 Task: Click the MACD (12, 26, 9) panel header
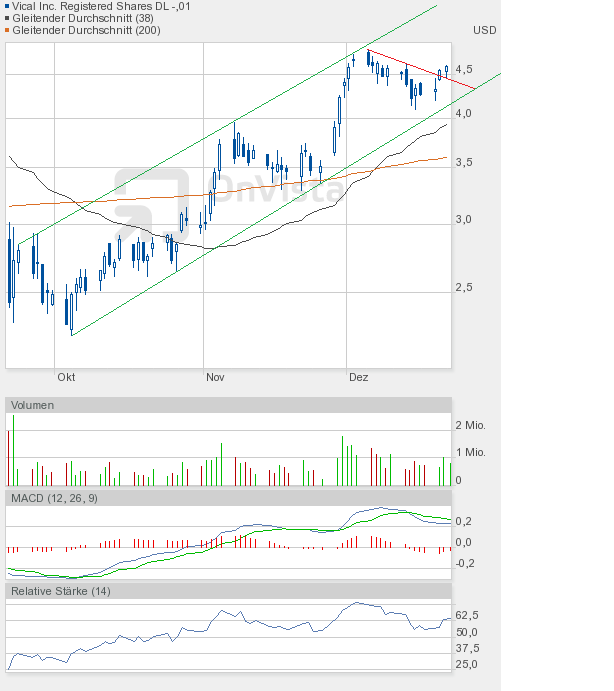coord(228,498)
